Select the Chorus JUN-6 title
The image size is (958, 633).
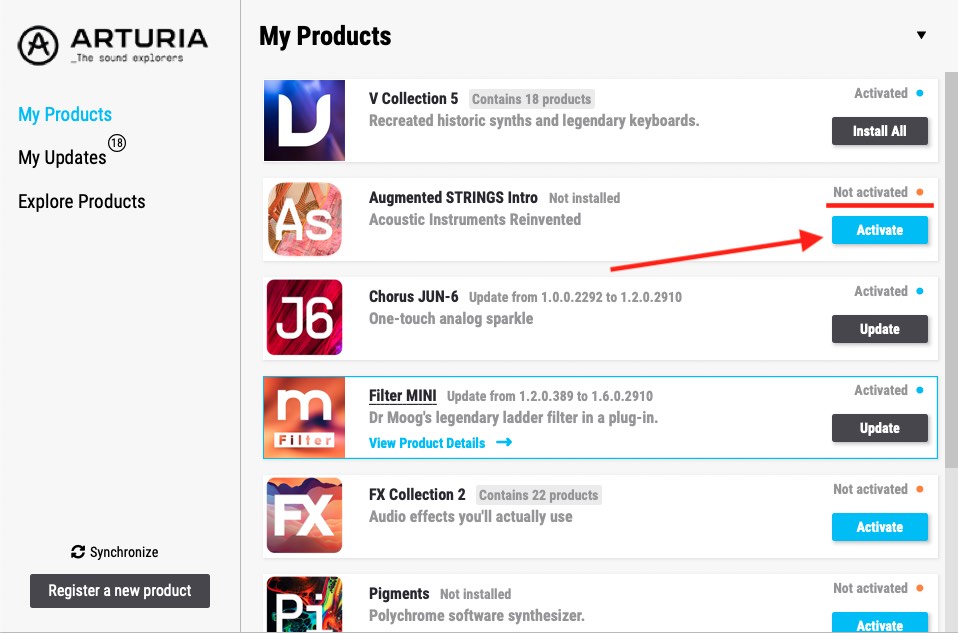pyautogui.click(x=414, y=296)
